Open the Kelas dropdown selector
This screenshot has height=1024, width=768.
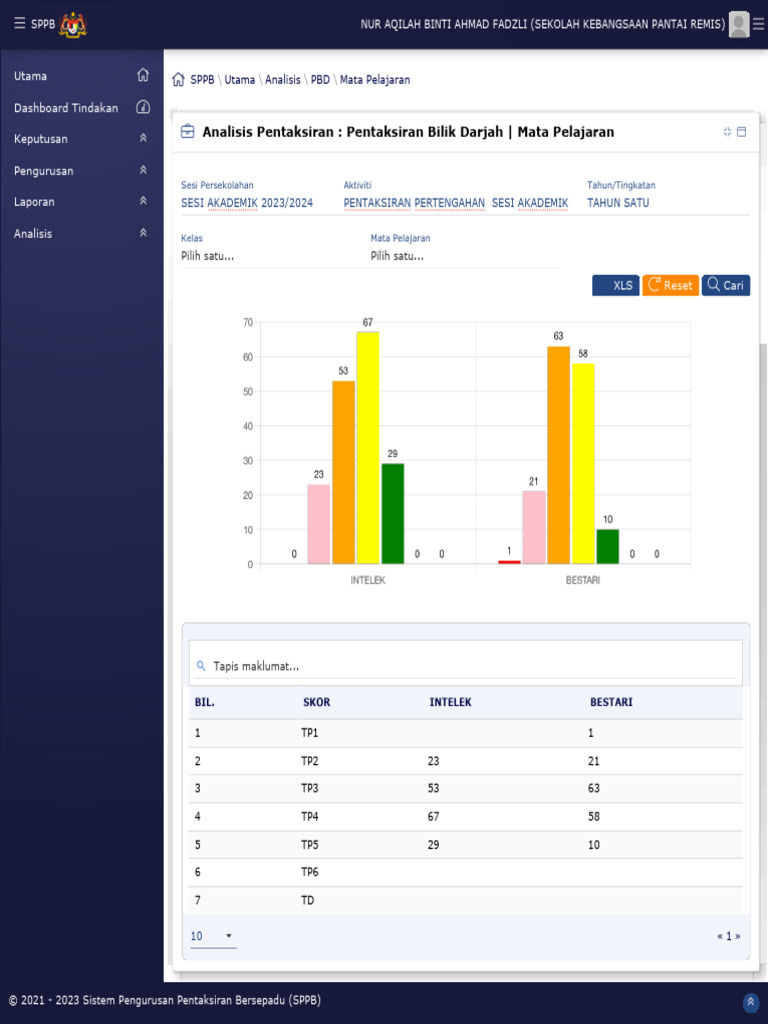click(x=270, y=256)
